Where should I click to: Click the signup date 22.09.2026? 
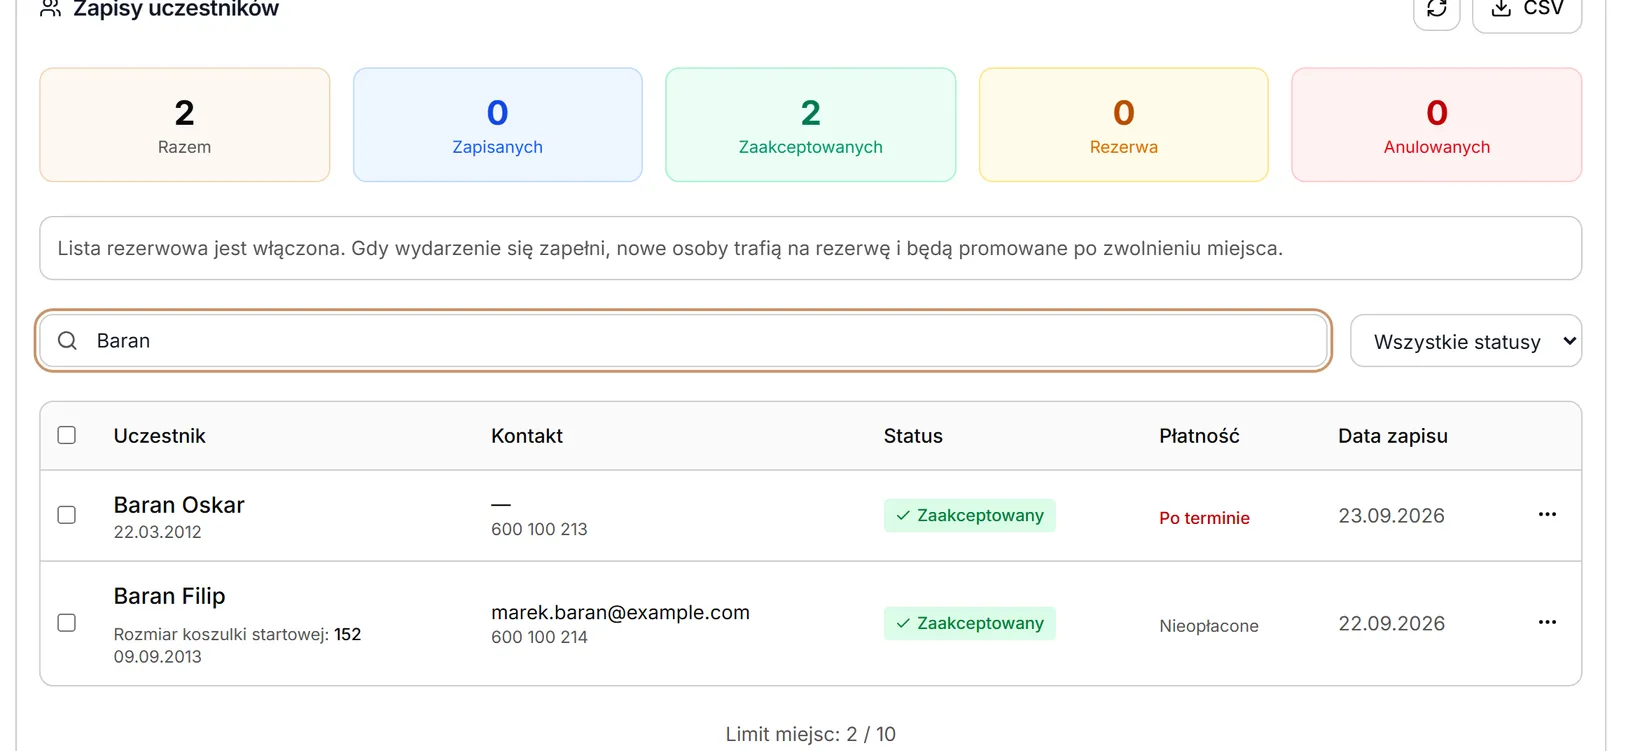click(1391, 624)
